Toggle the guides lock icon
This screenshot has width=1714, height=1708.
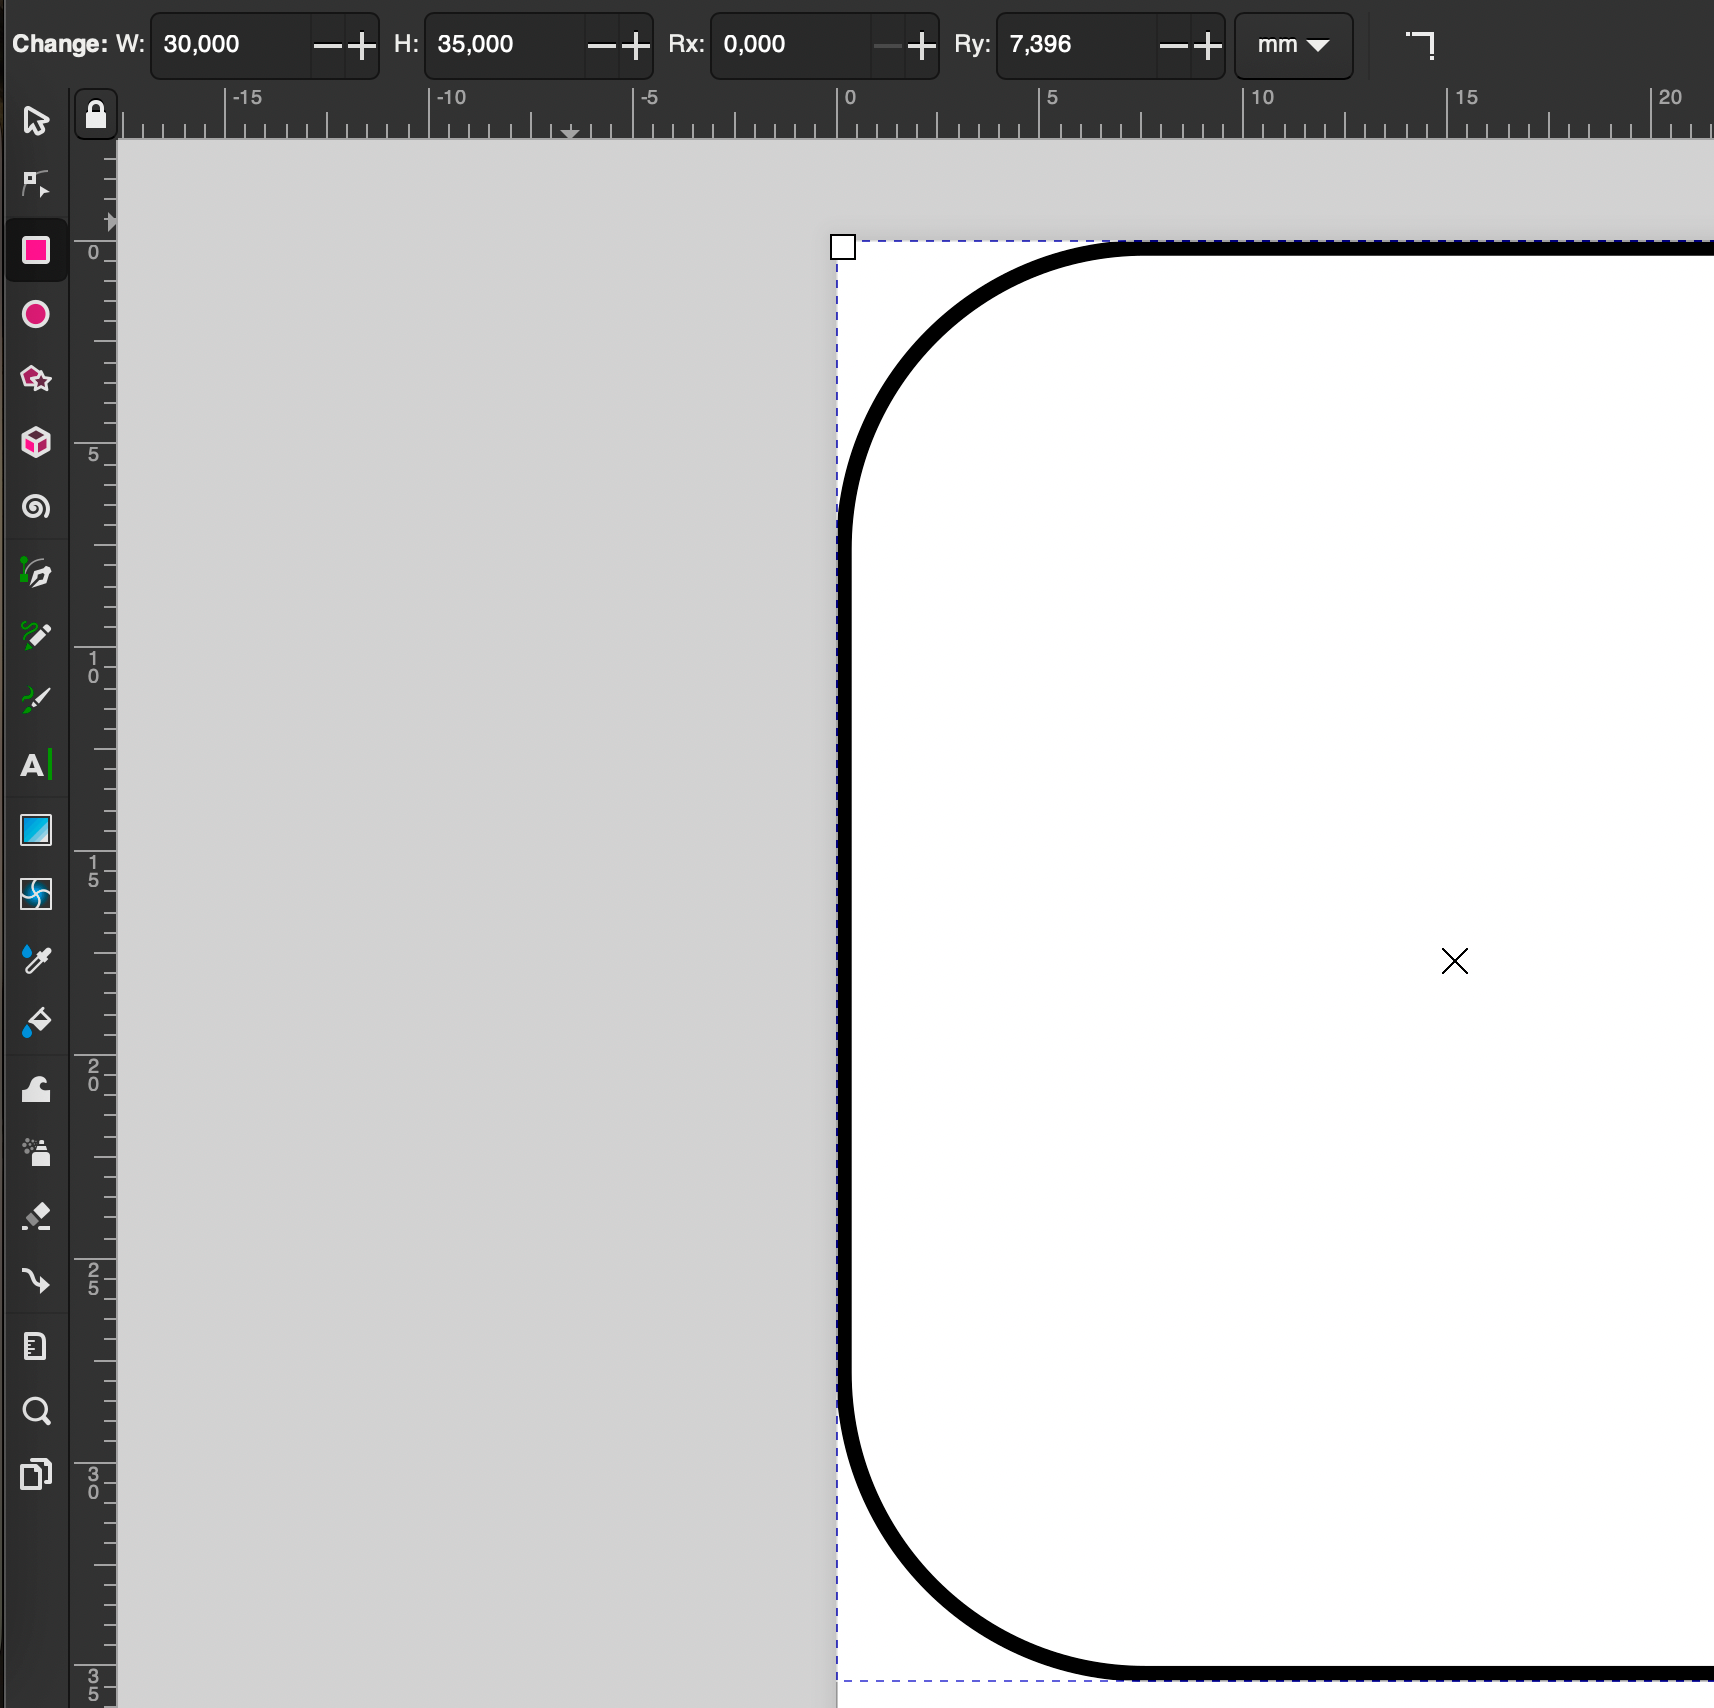click(x=96, y=114)
